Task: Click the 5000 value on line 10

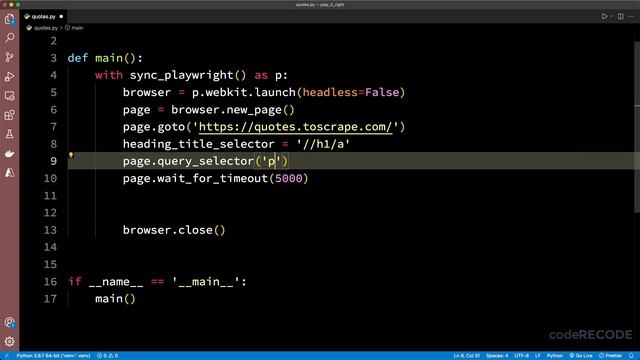Action: [x=289, y=178]
